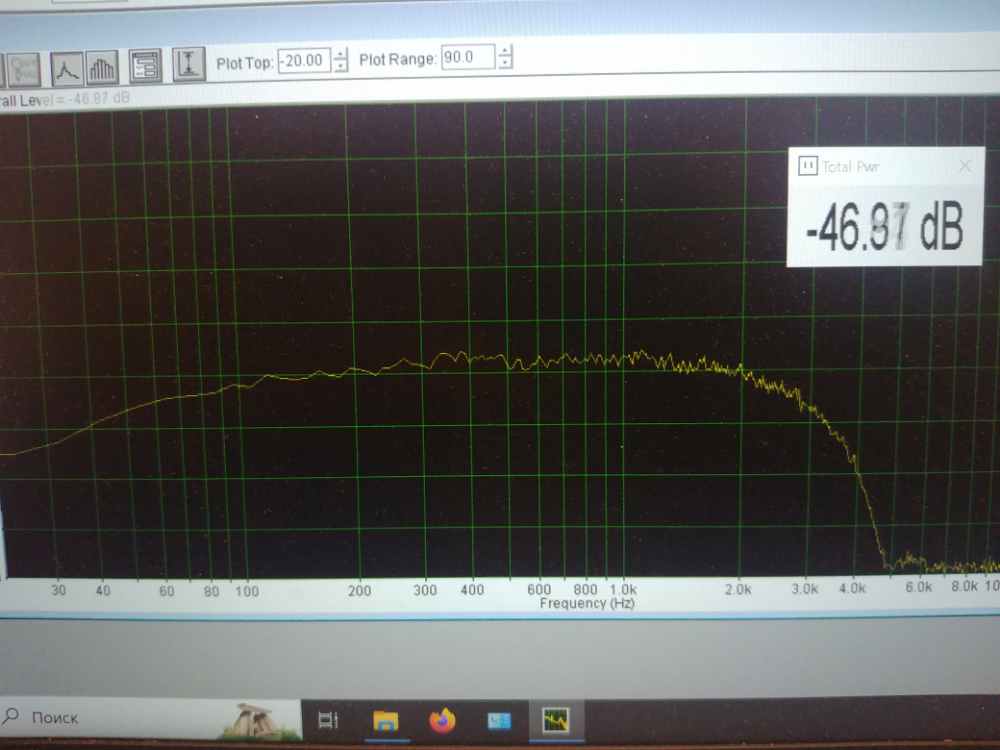Decrease Plot Range with down arrow
The height and width of the screenshot is (750, 1000).
(505, 64)
